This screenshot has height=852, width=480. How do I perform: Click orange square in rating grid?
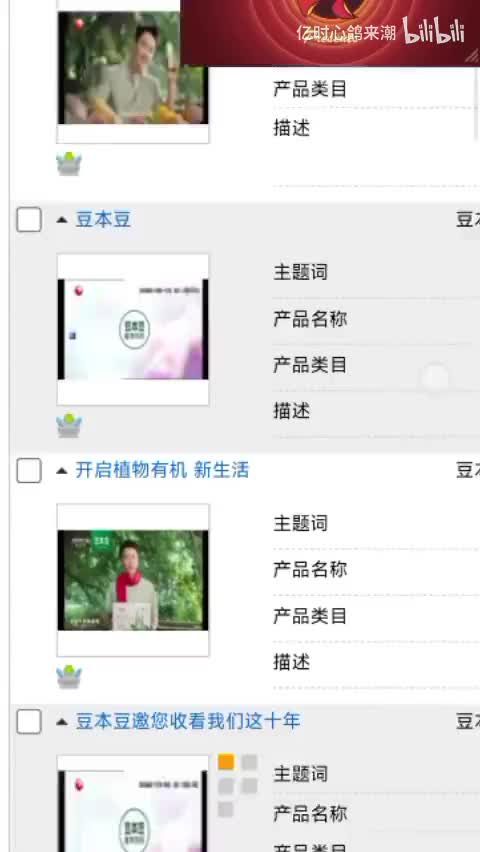click(226, 762)
